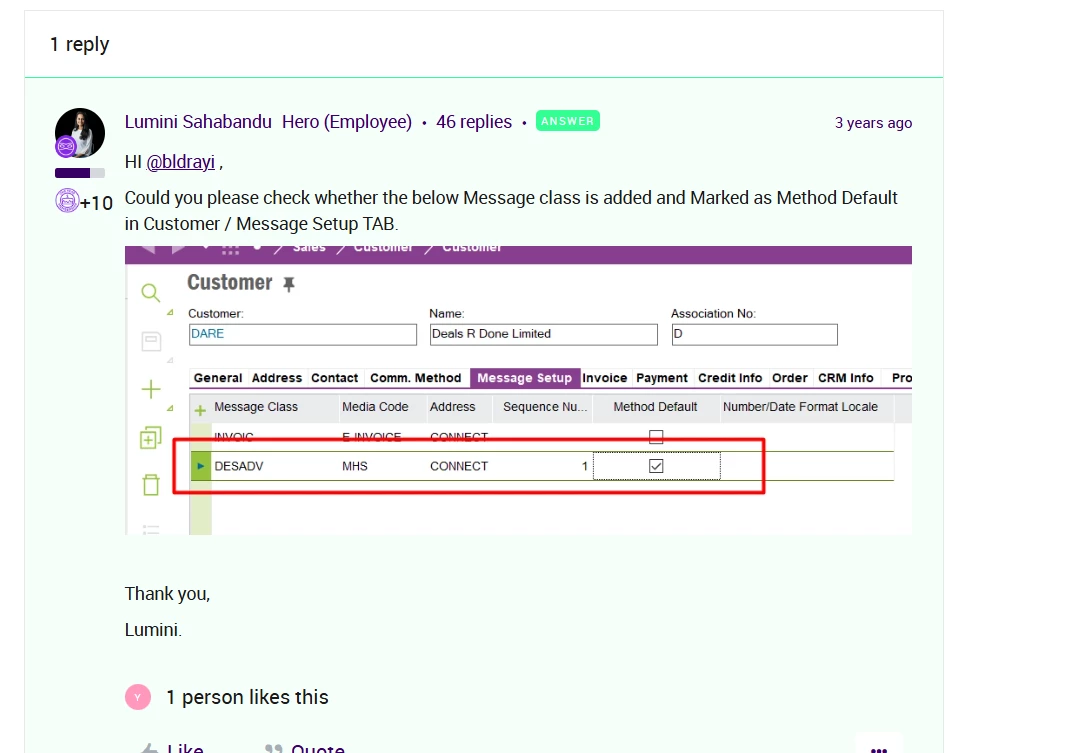Click the CONNECT cell in DESADV row
Image resolution: width=1078 pixels, height=753 pixels.
coord(459,466)
